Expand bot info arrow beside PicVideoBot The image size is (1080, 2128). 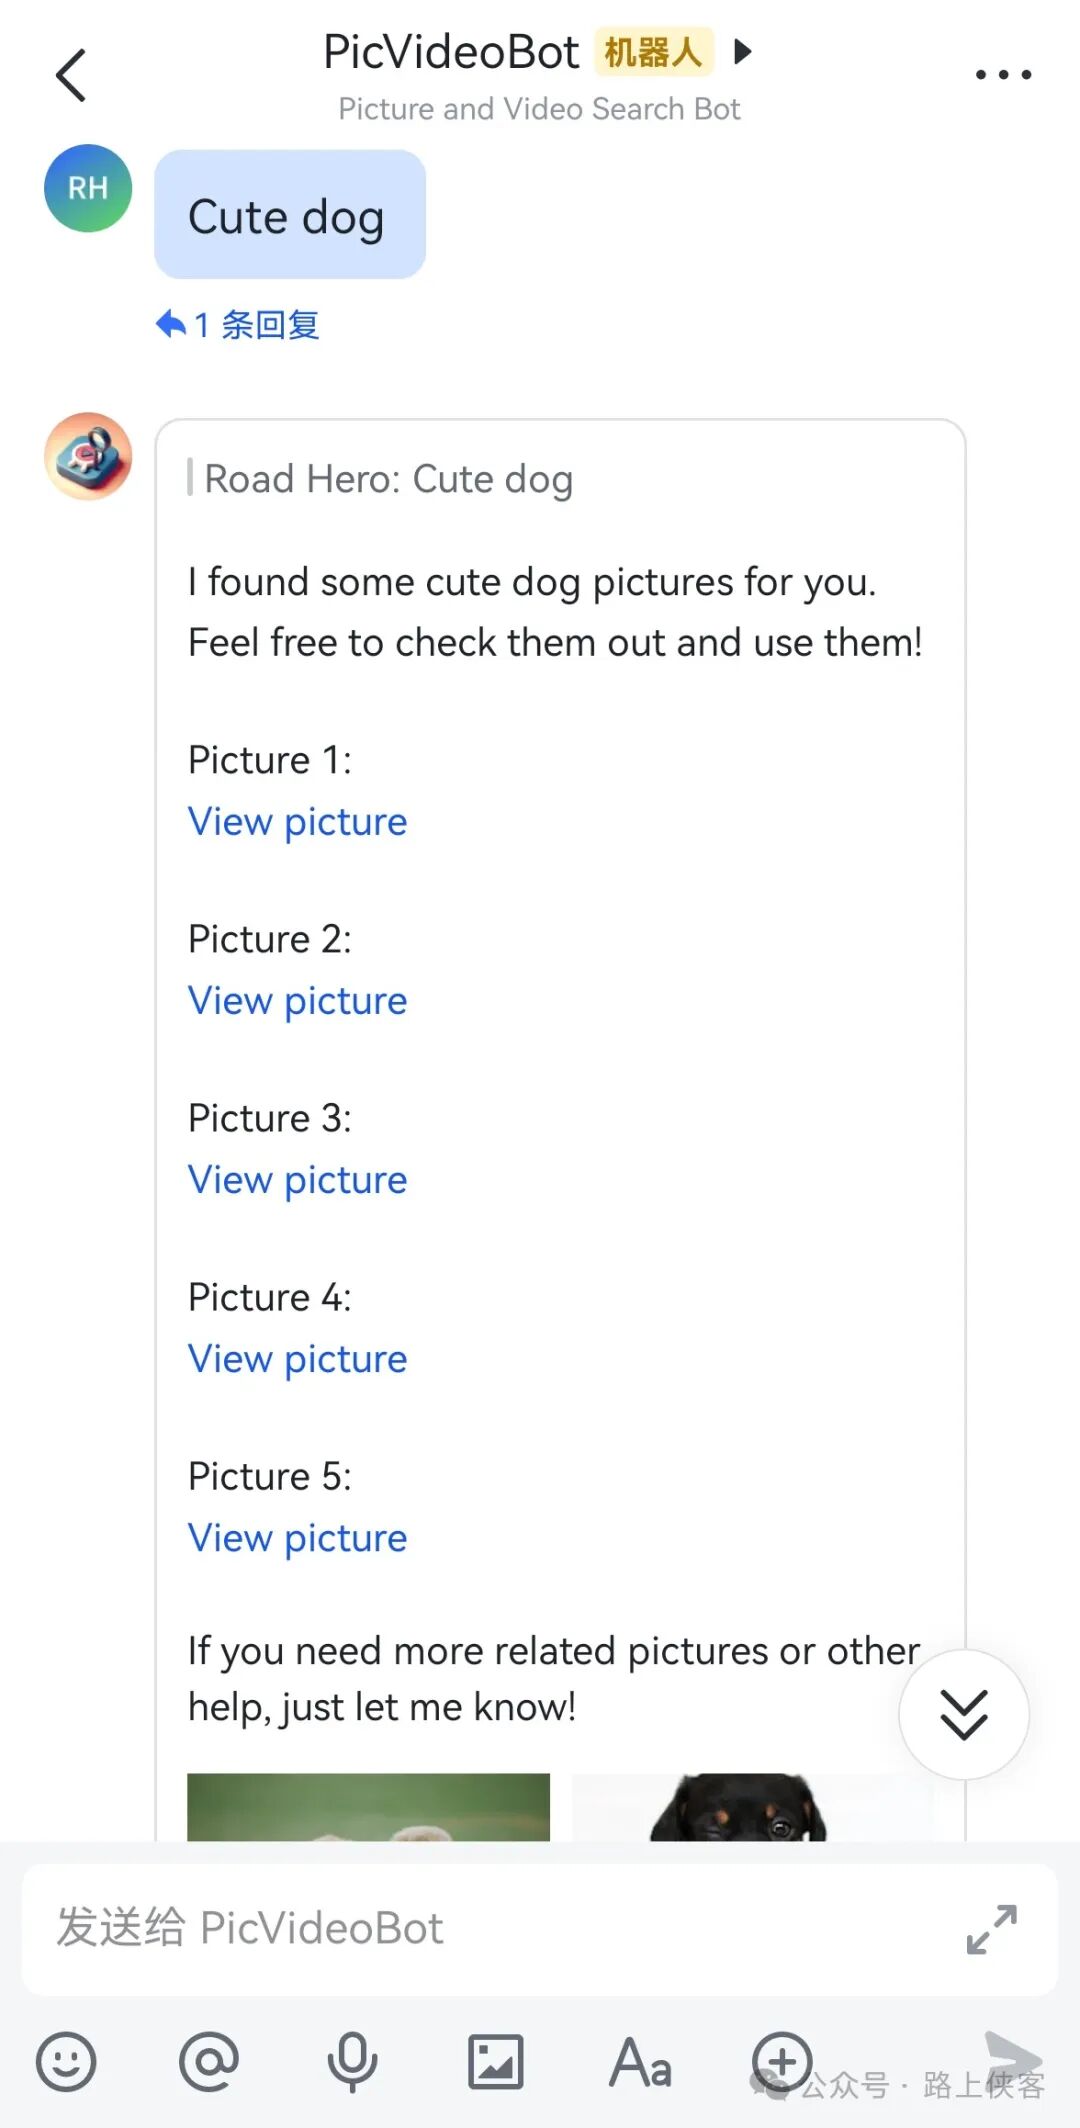[742, 51]
